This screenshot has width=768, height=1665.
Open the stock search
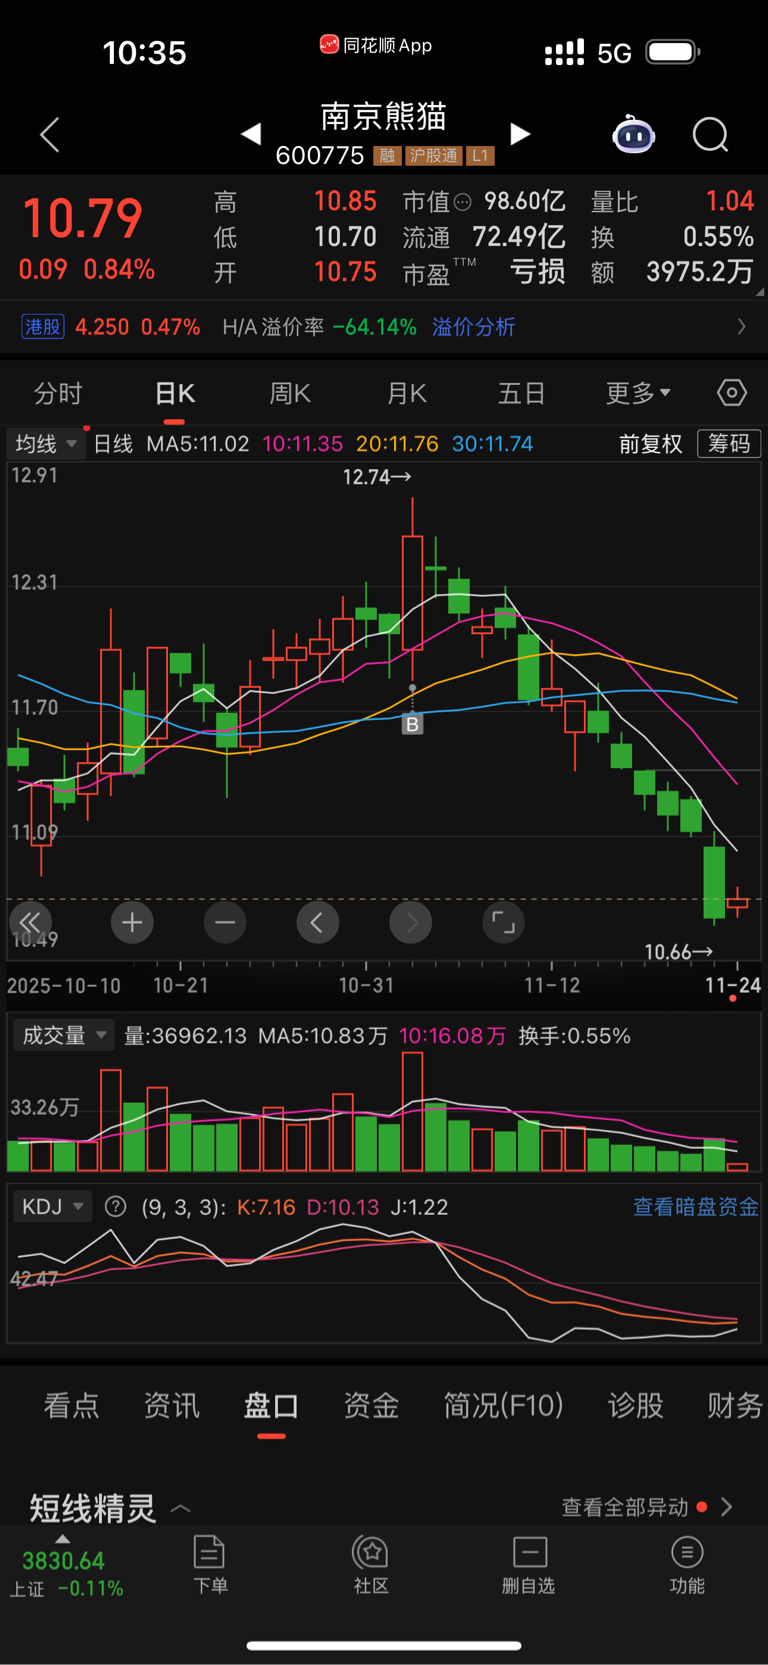[x=710, y=134]
